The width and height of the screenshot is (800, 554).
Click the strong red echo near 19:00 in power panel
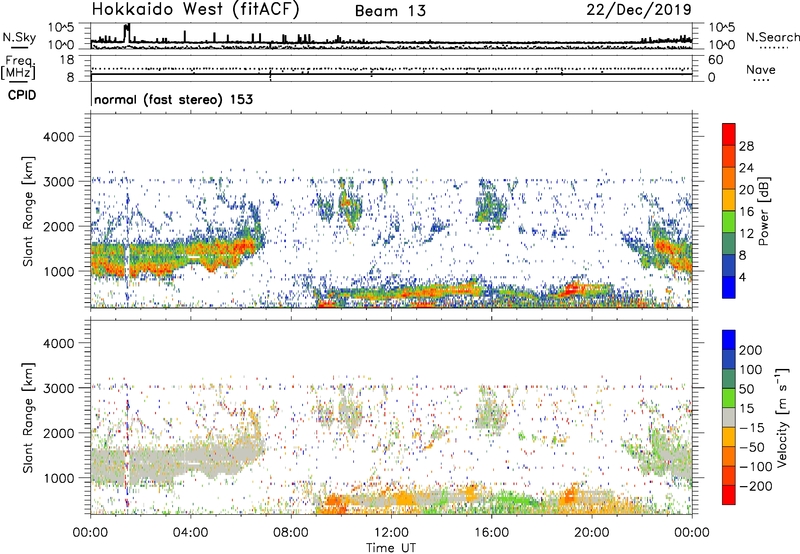point(571,289)
